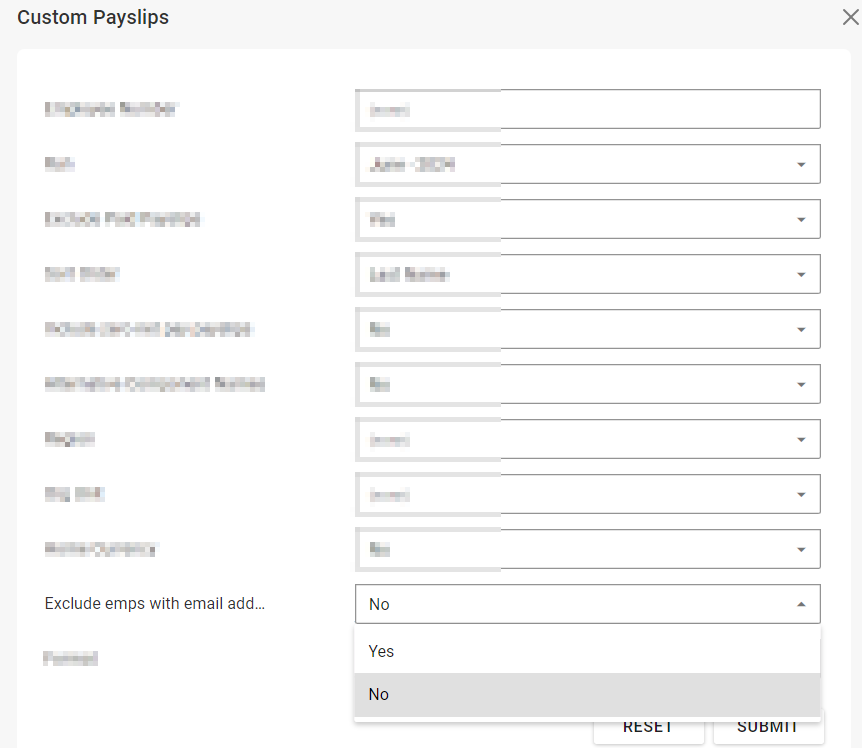Open the Org Unit dropdown field
Viewport: 862px width, 748px height.
click(x=587, y=494)
